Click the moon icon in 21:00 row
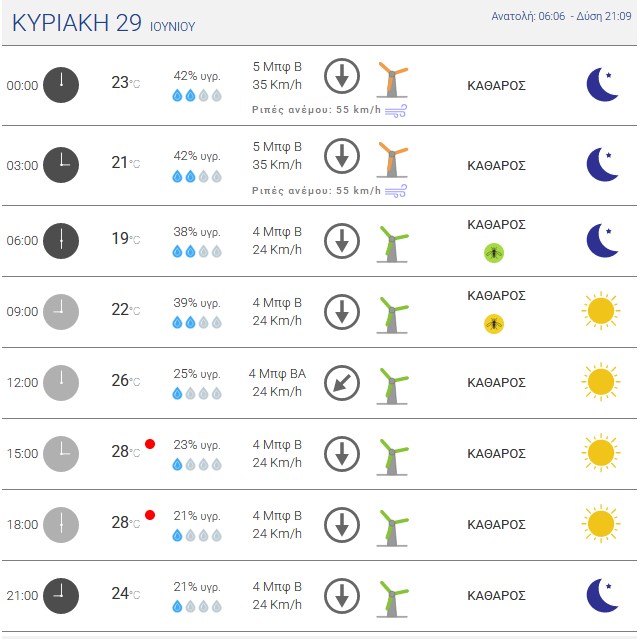The height and width of the screenshot is (639, 640). click(602, 595)
